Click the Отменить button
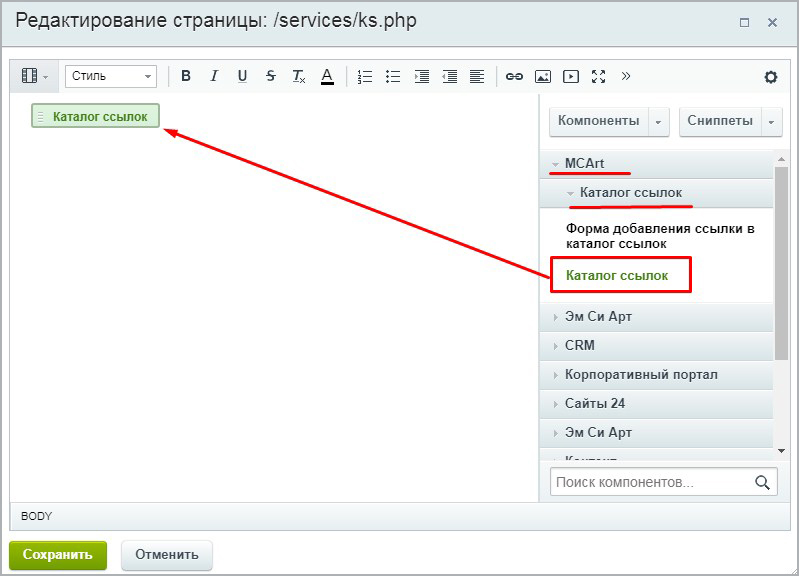This screenshot has height=576, width=799. tap(167, 555)
